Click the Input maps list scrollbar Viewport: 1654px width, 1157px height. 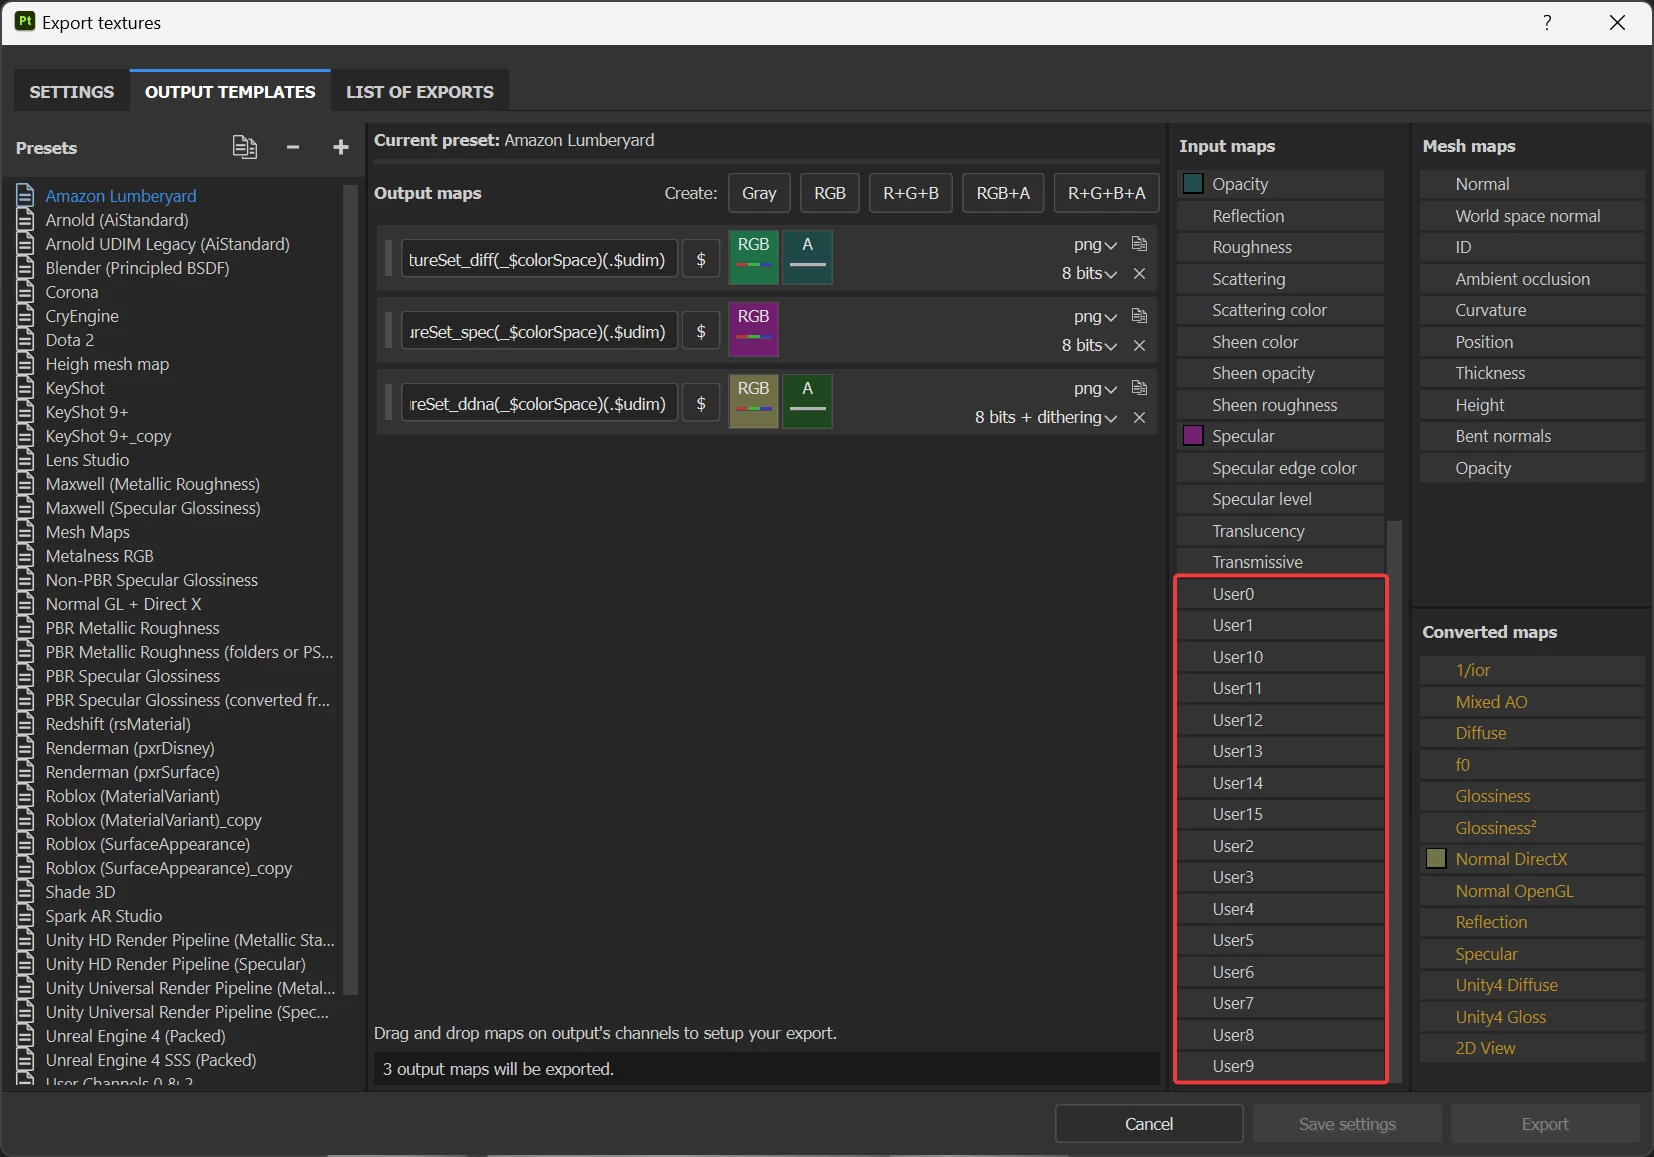point(1394,800)
